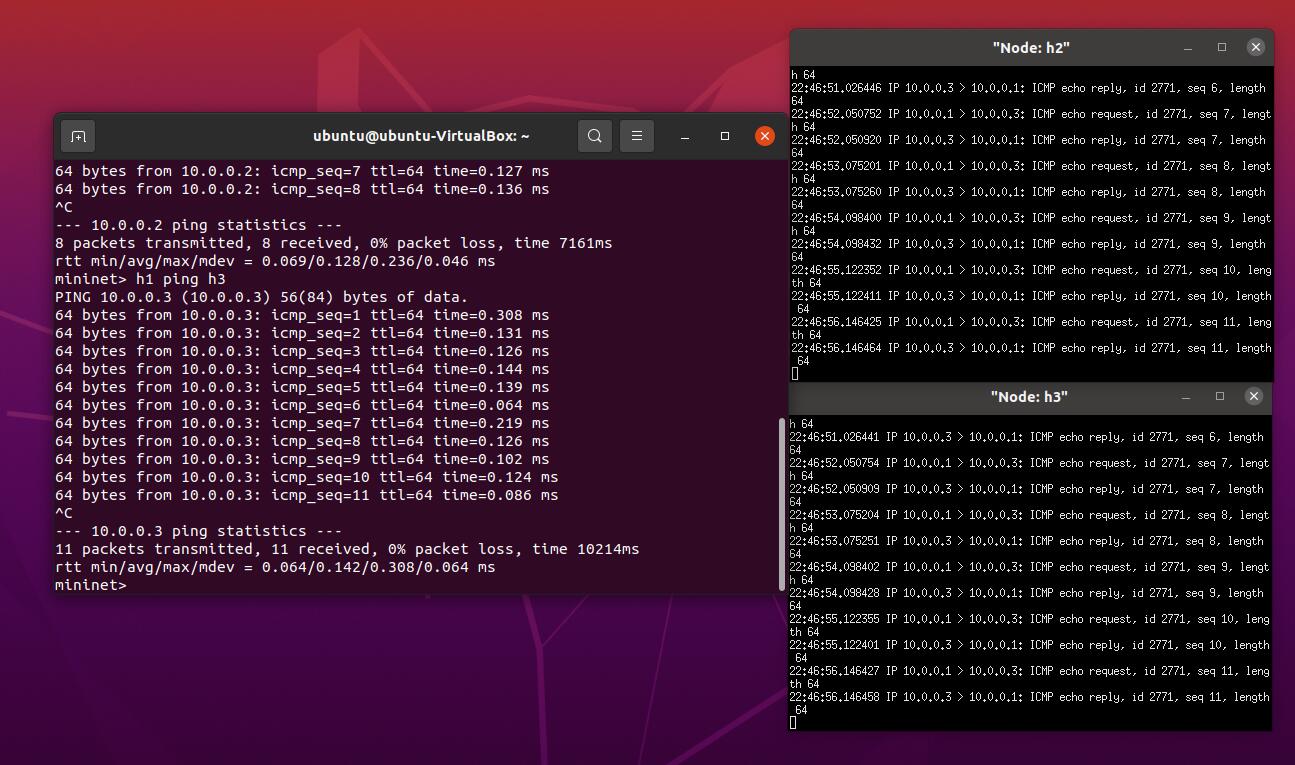Maximize the "Node: h3" window
Image resolution: width=1295 pixels, height=765 pixels.
pyautogui.click(x=1220, y=397)
